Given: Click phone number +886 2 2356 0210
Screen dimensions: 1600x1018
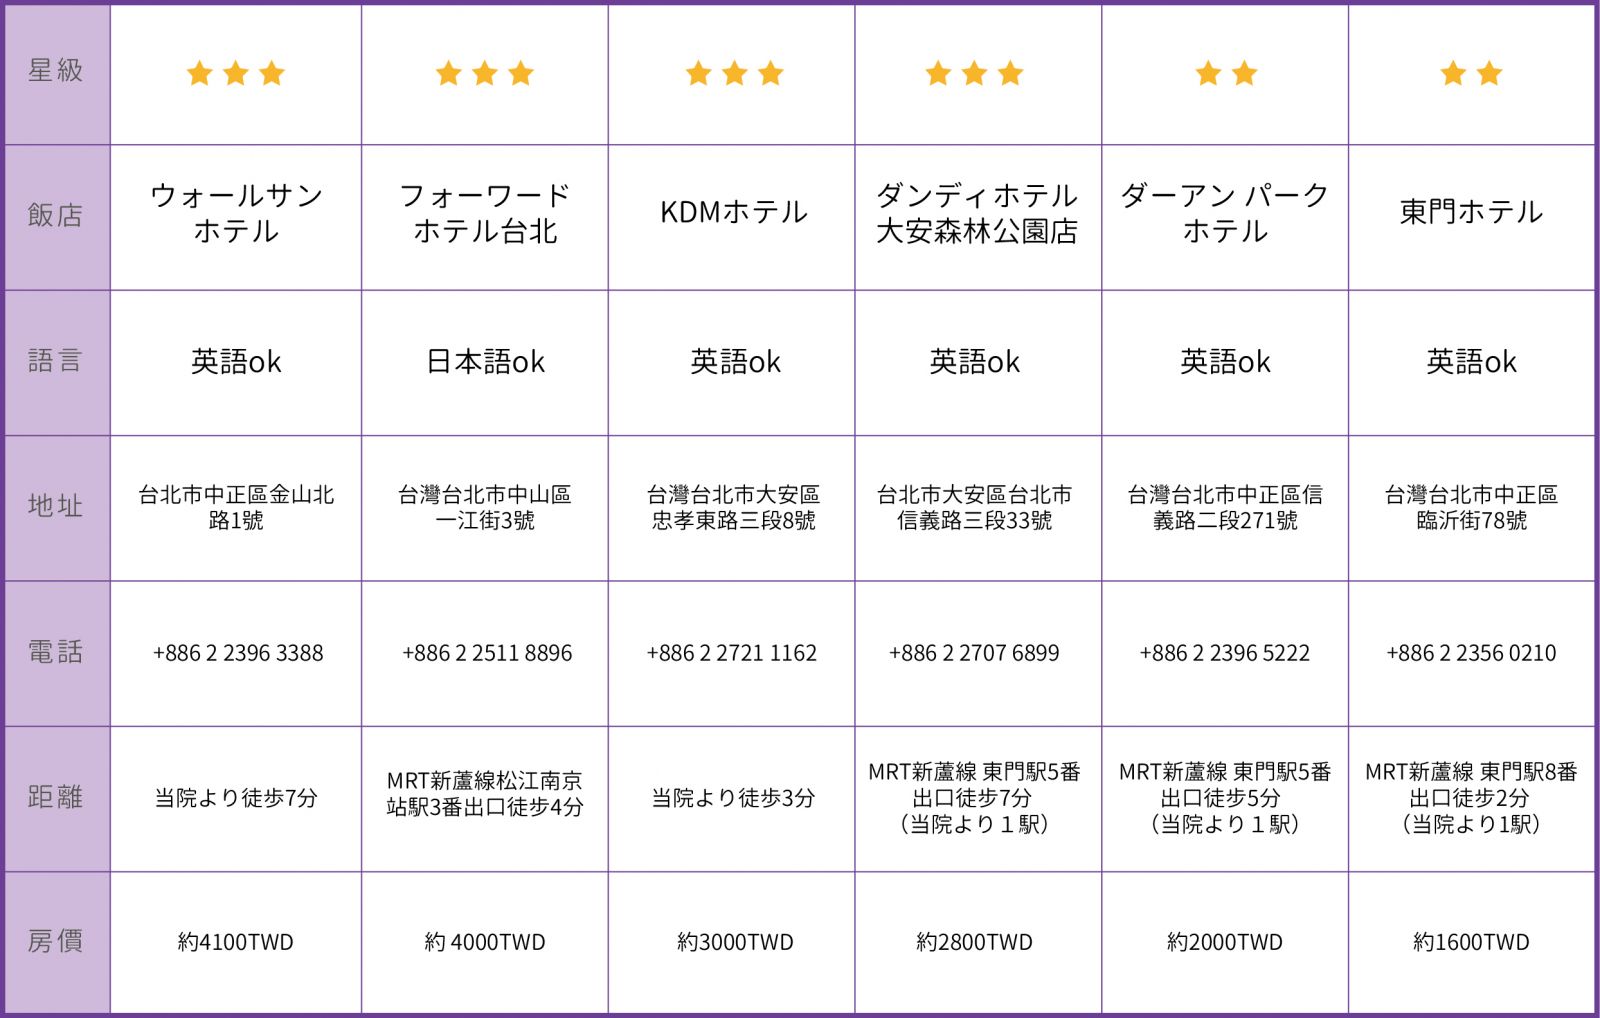Looking at the screenshot, I should [1471, 653].
